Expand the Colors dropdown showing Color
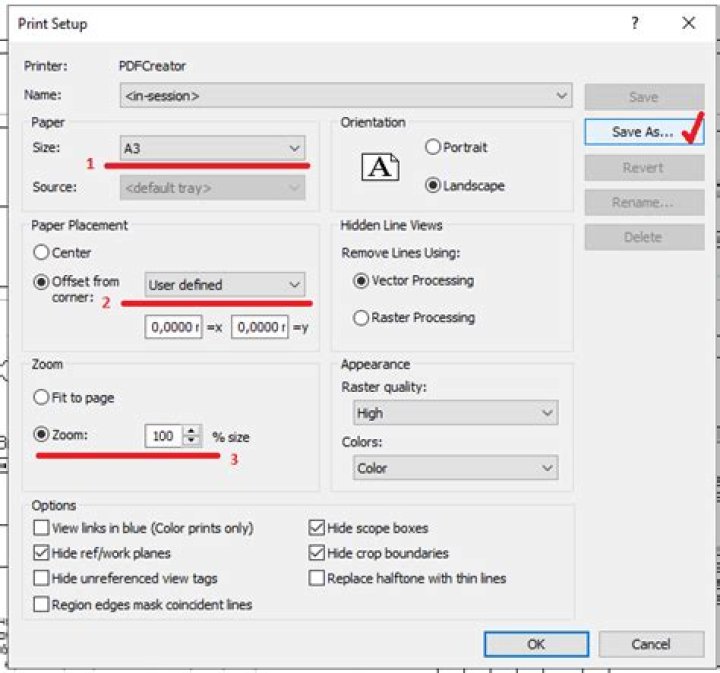Image resolution: width=720 pixels, height=673 pixels. tap(456, 468)
